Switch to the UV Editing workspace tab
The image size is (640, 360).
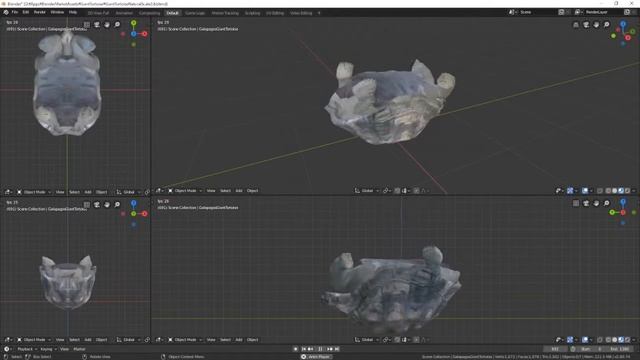click(275, 13)
